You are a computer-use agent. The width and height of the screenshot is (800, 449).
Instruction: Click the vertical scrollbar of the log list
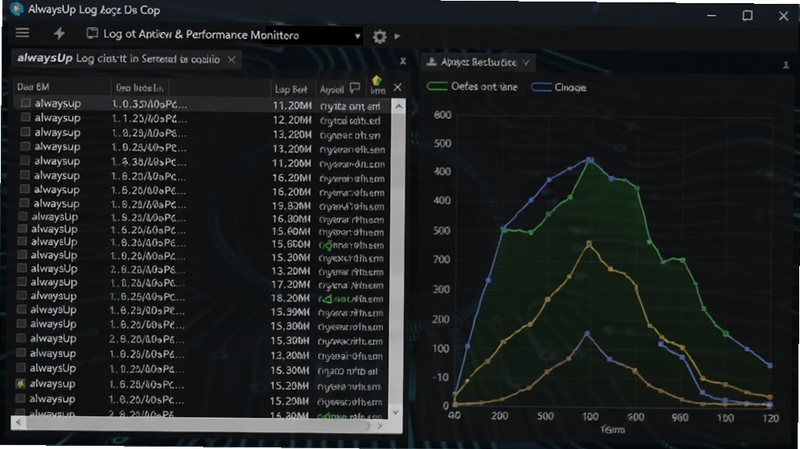(396, 260)
